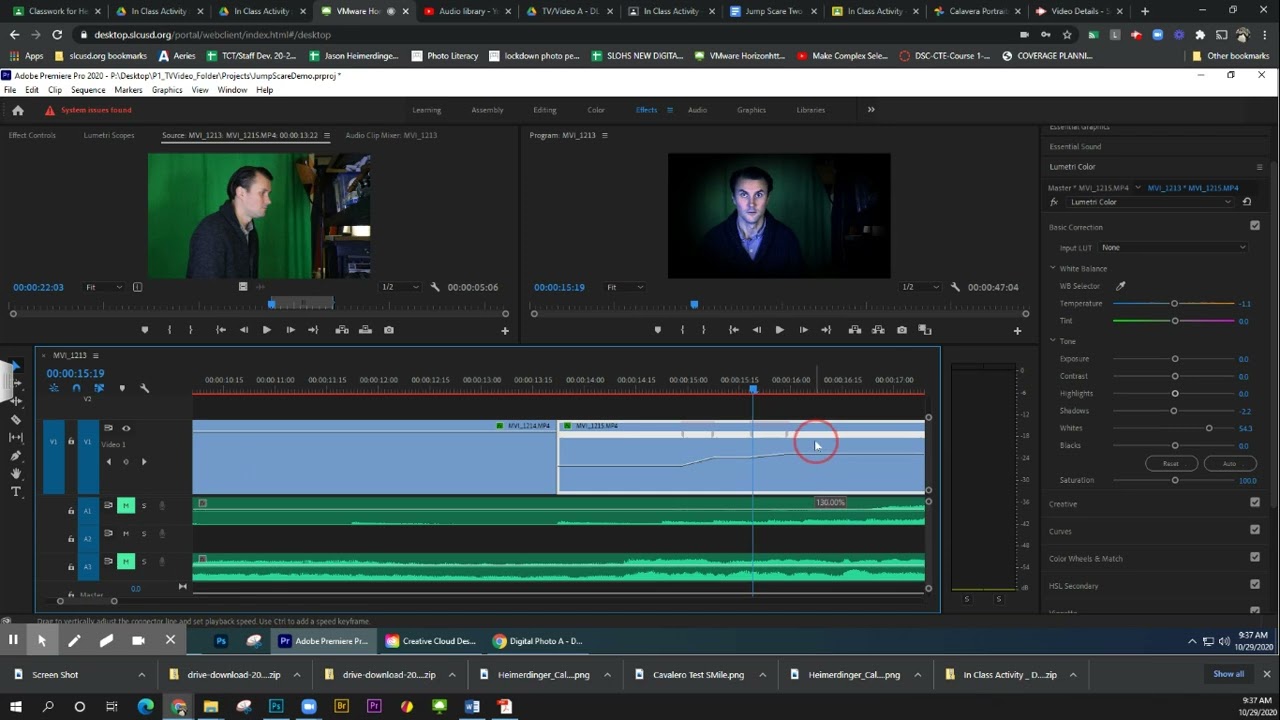Collapse the Tone section
Image resolution: width=1280 pixels, height=720 pixels.
pyautogui.click(x=1053, y=341)
